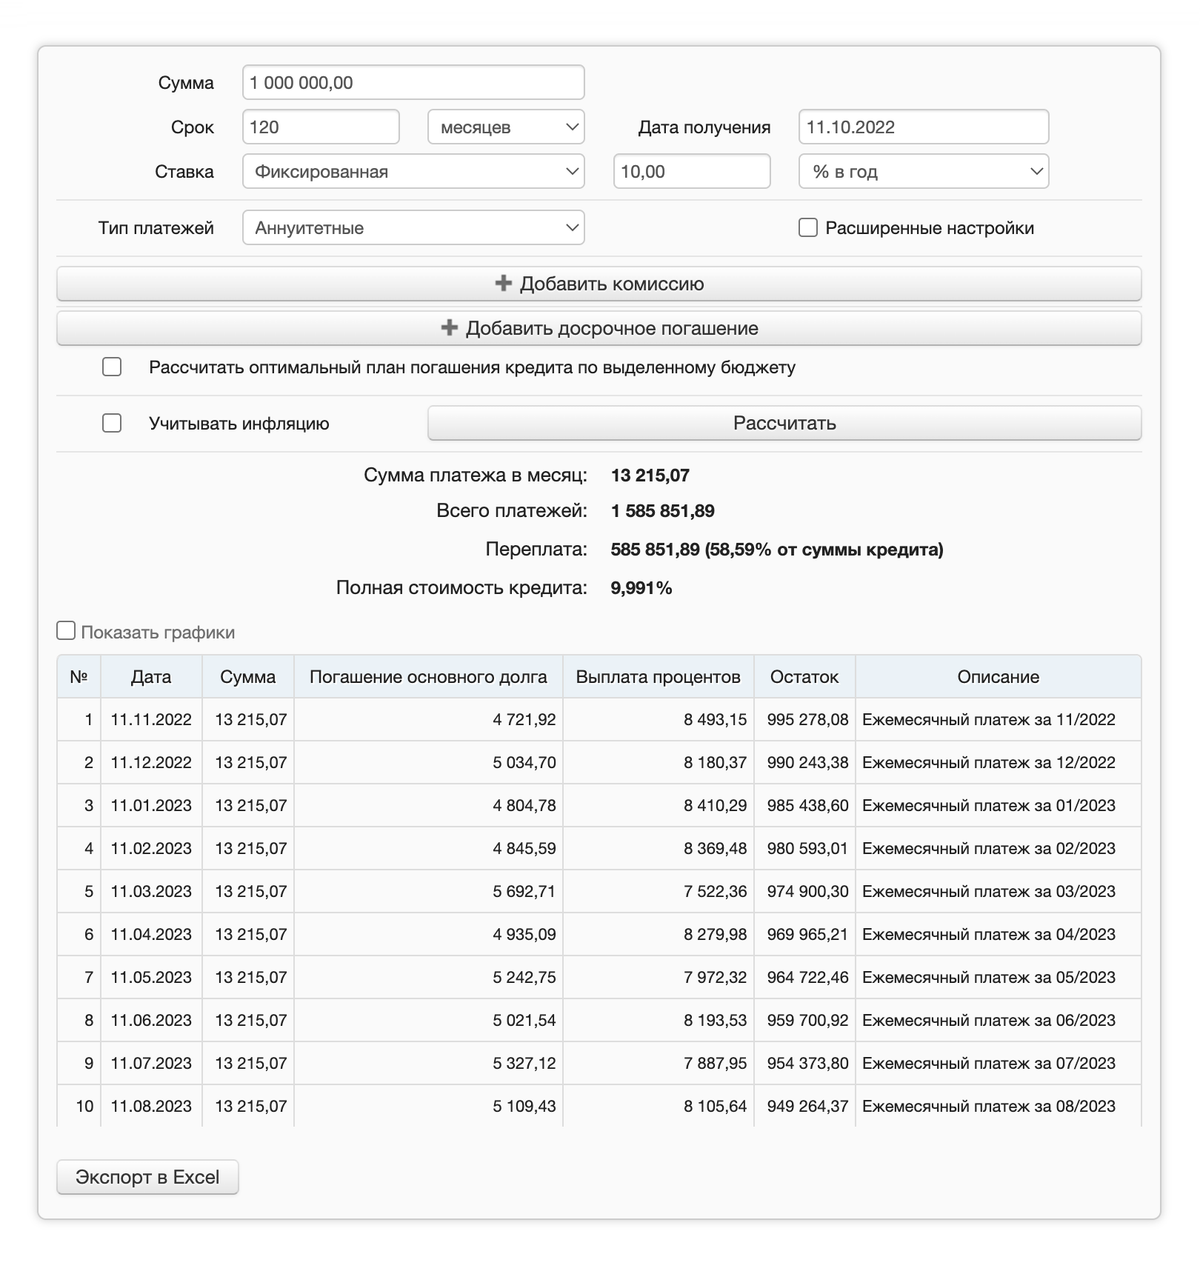
Task: Click the date cell 11.02.2023
Action: pos(151,849)
